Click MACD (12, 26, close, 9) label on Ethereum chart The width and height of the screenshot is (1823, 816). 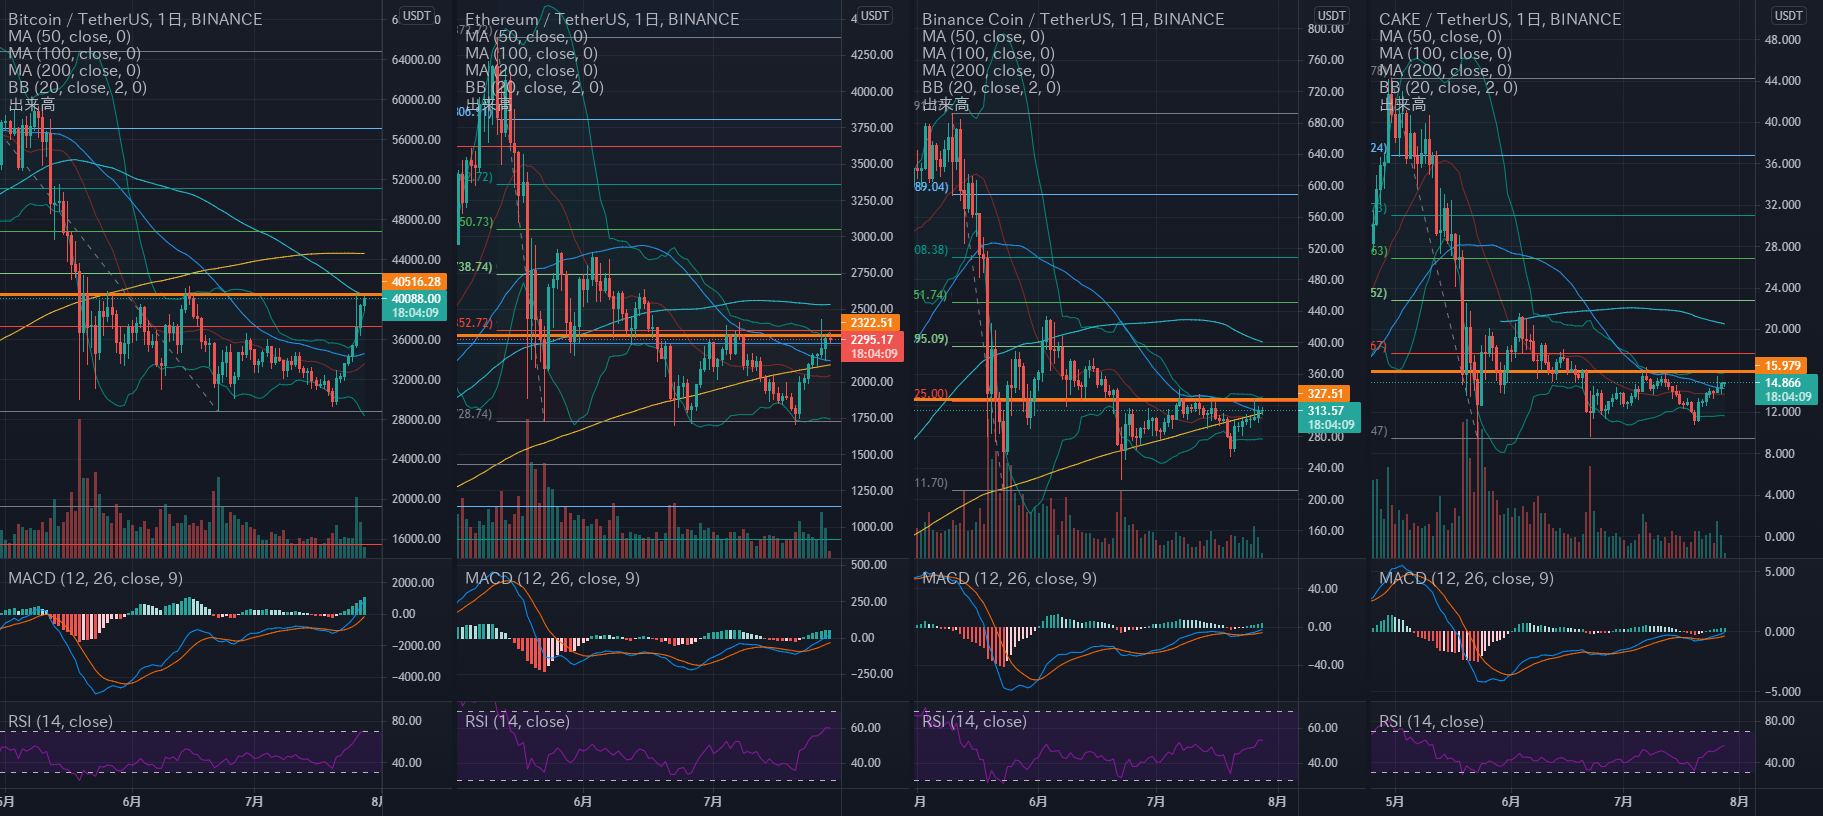point(552,578)
